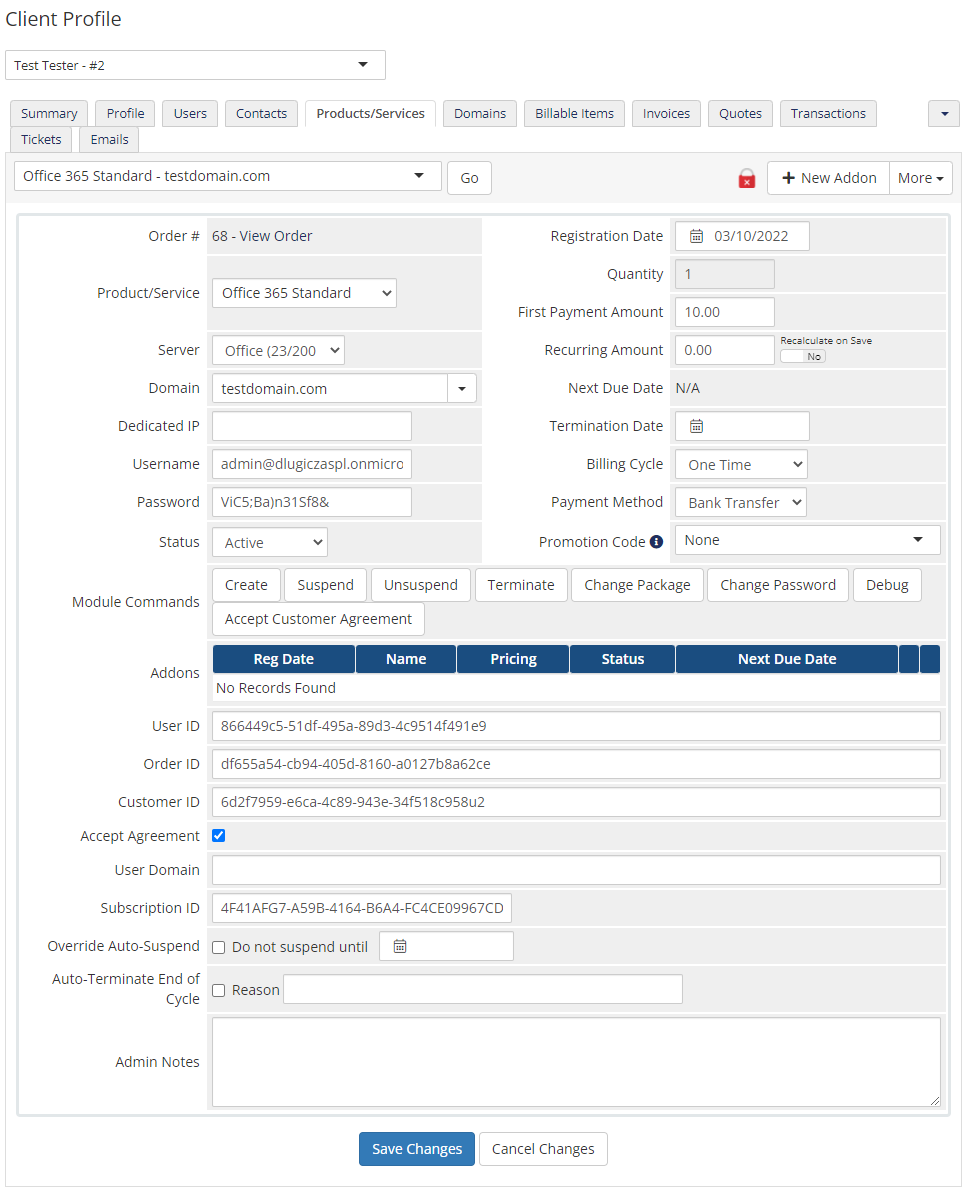Check the Auto-Terminate Reason checkbox
This screenshot has height=1194, width=970.
[219, 990]
